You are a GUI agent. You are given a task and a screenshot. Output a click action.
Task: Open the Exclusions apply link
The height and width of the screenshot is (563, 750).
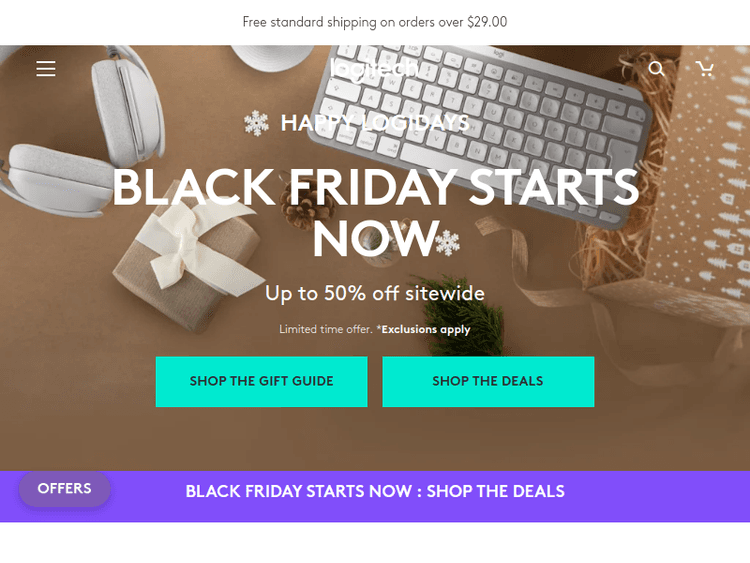point(426,329)
